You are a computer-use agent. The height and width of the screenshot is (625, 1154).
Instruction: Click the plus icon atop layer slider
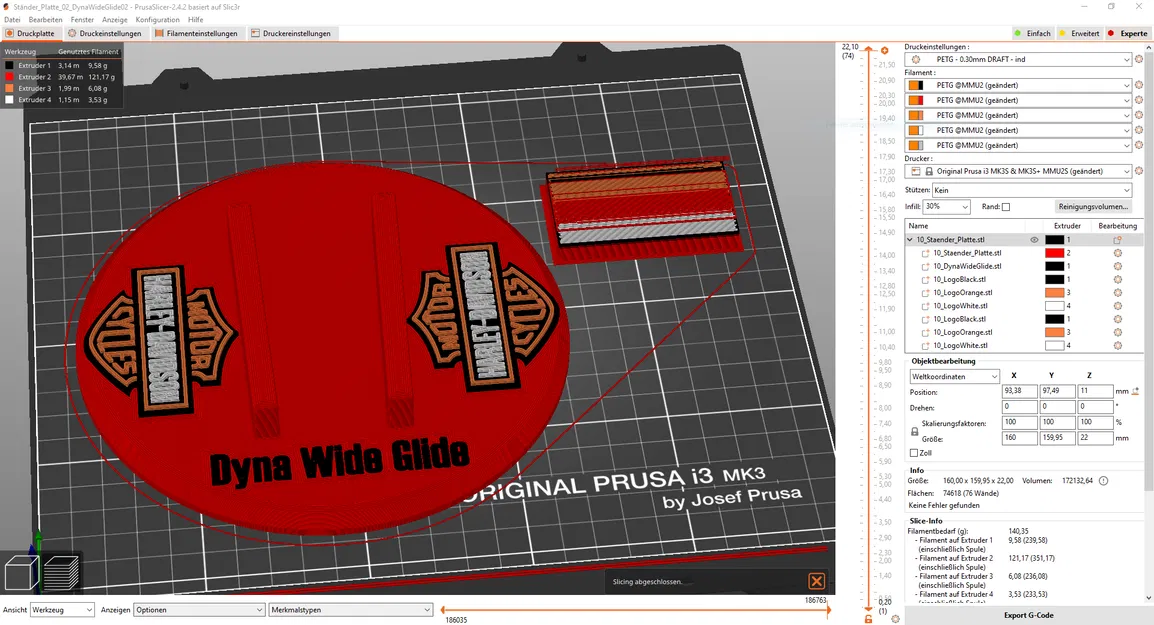point(885,51)
